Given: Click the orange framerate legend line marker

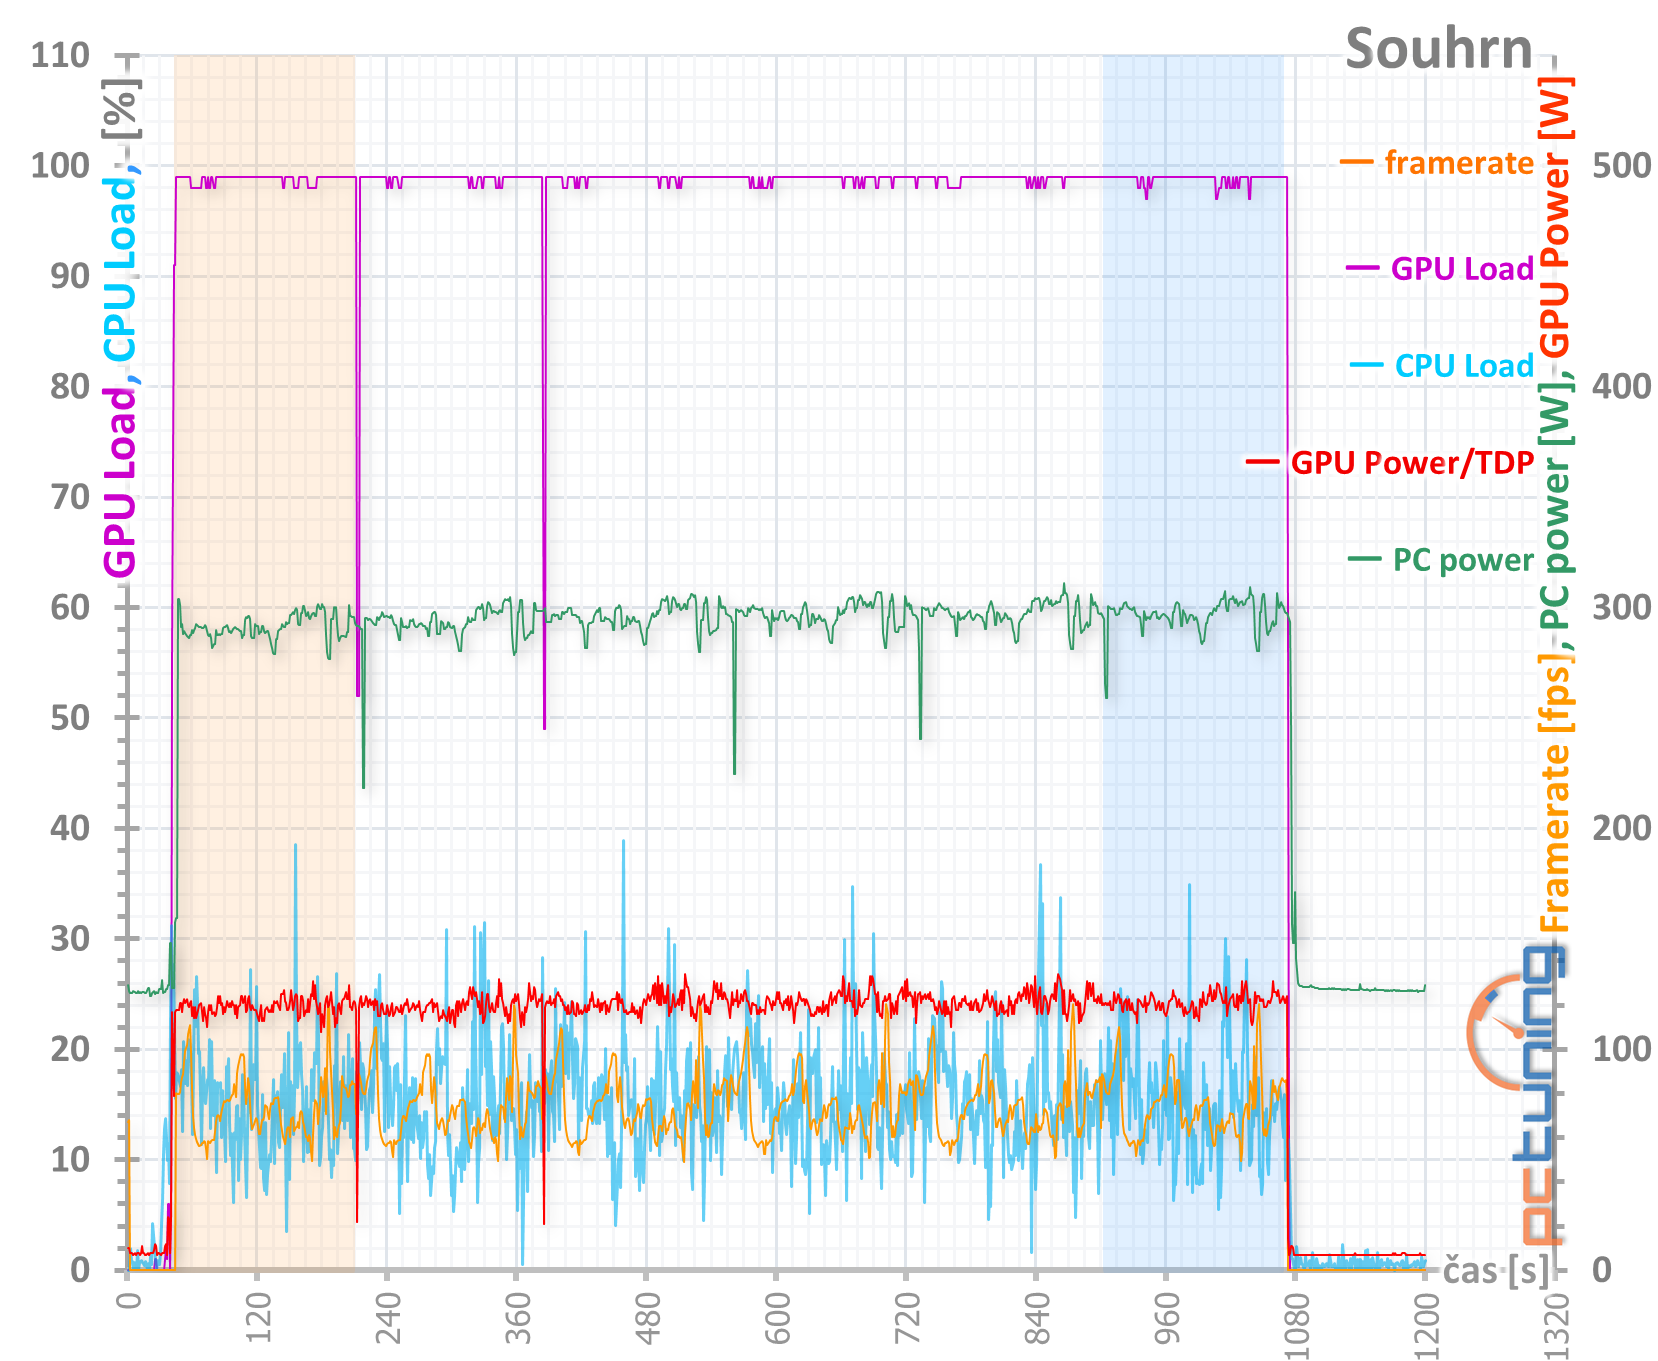Looking at the screenshot, I should tap(1356, 162).
